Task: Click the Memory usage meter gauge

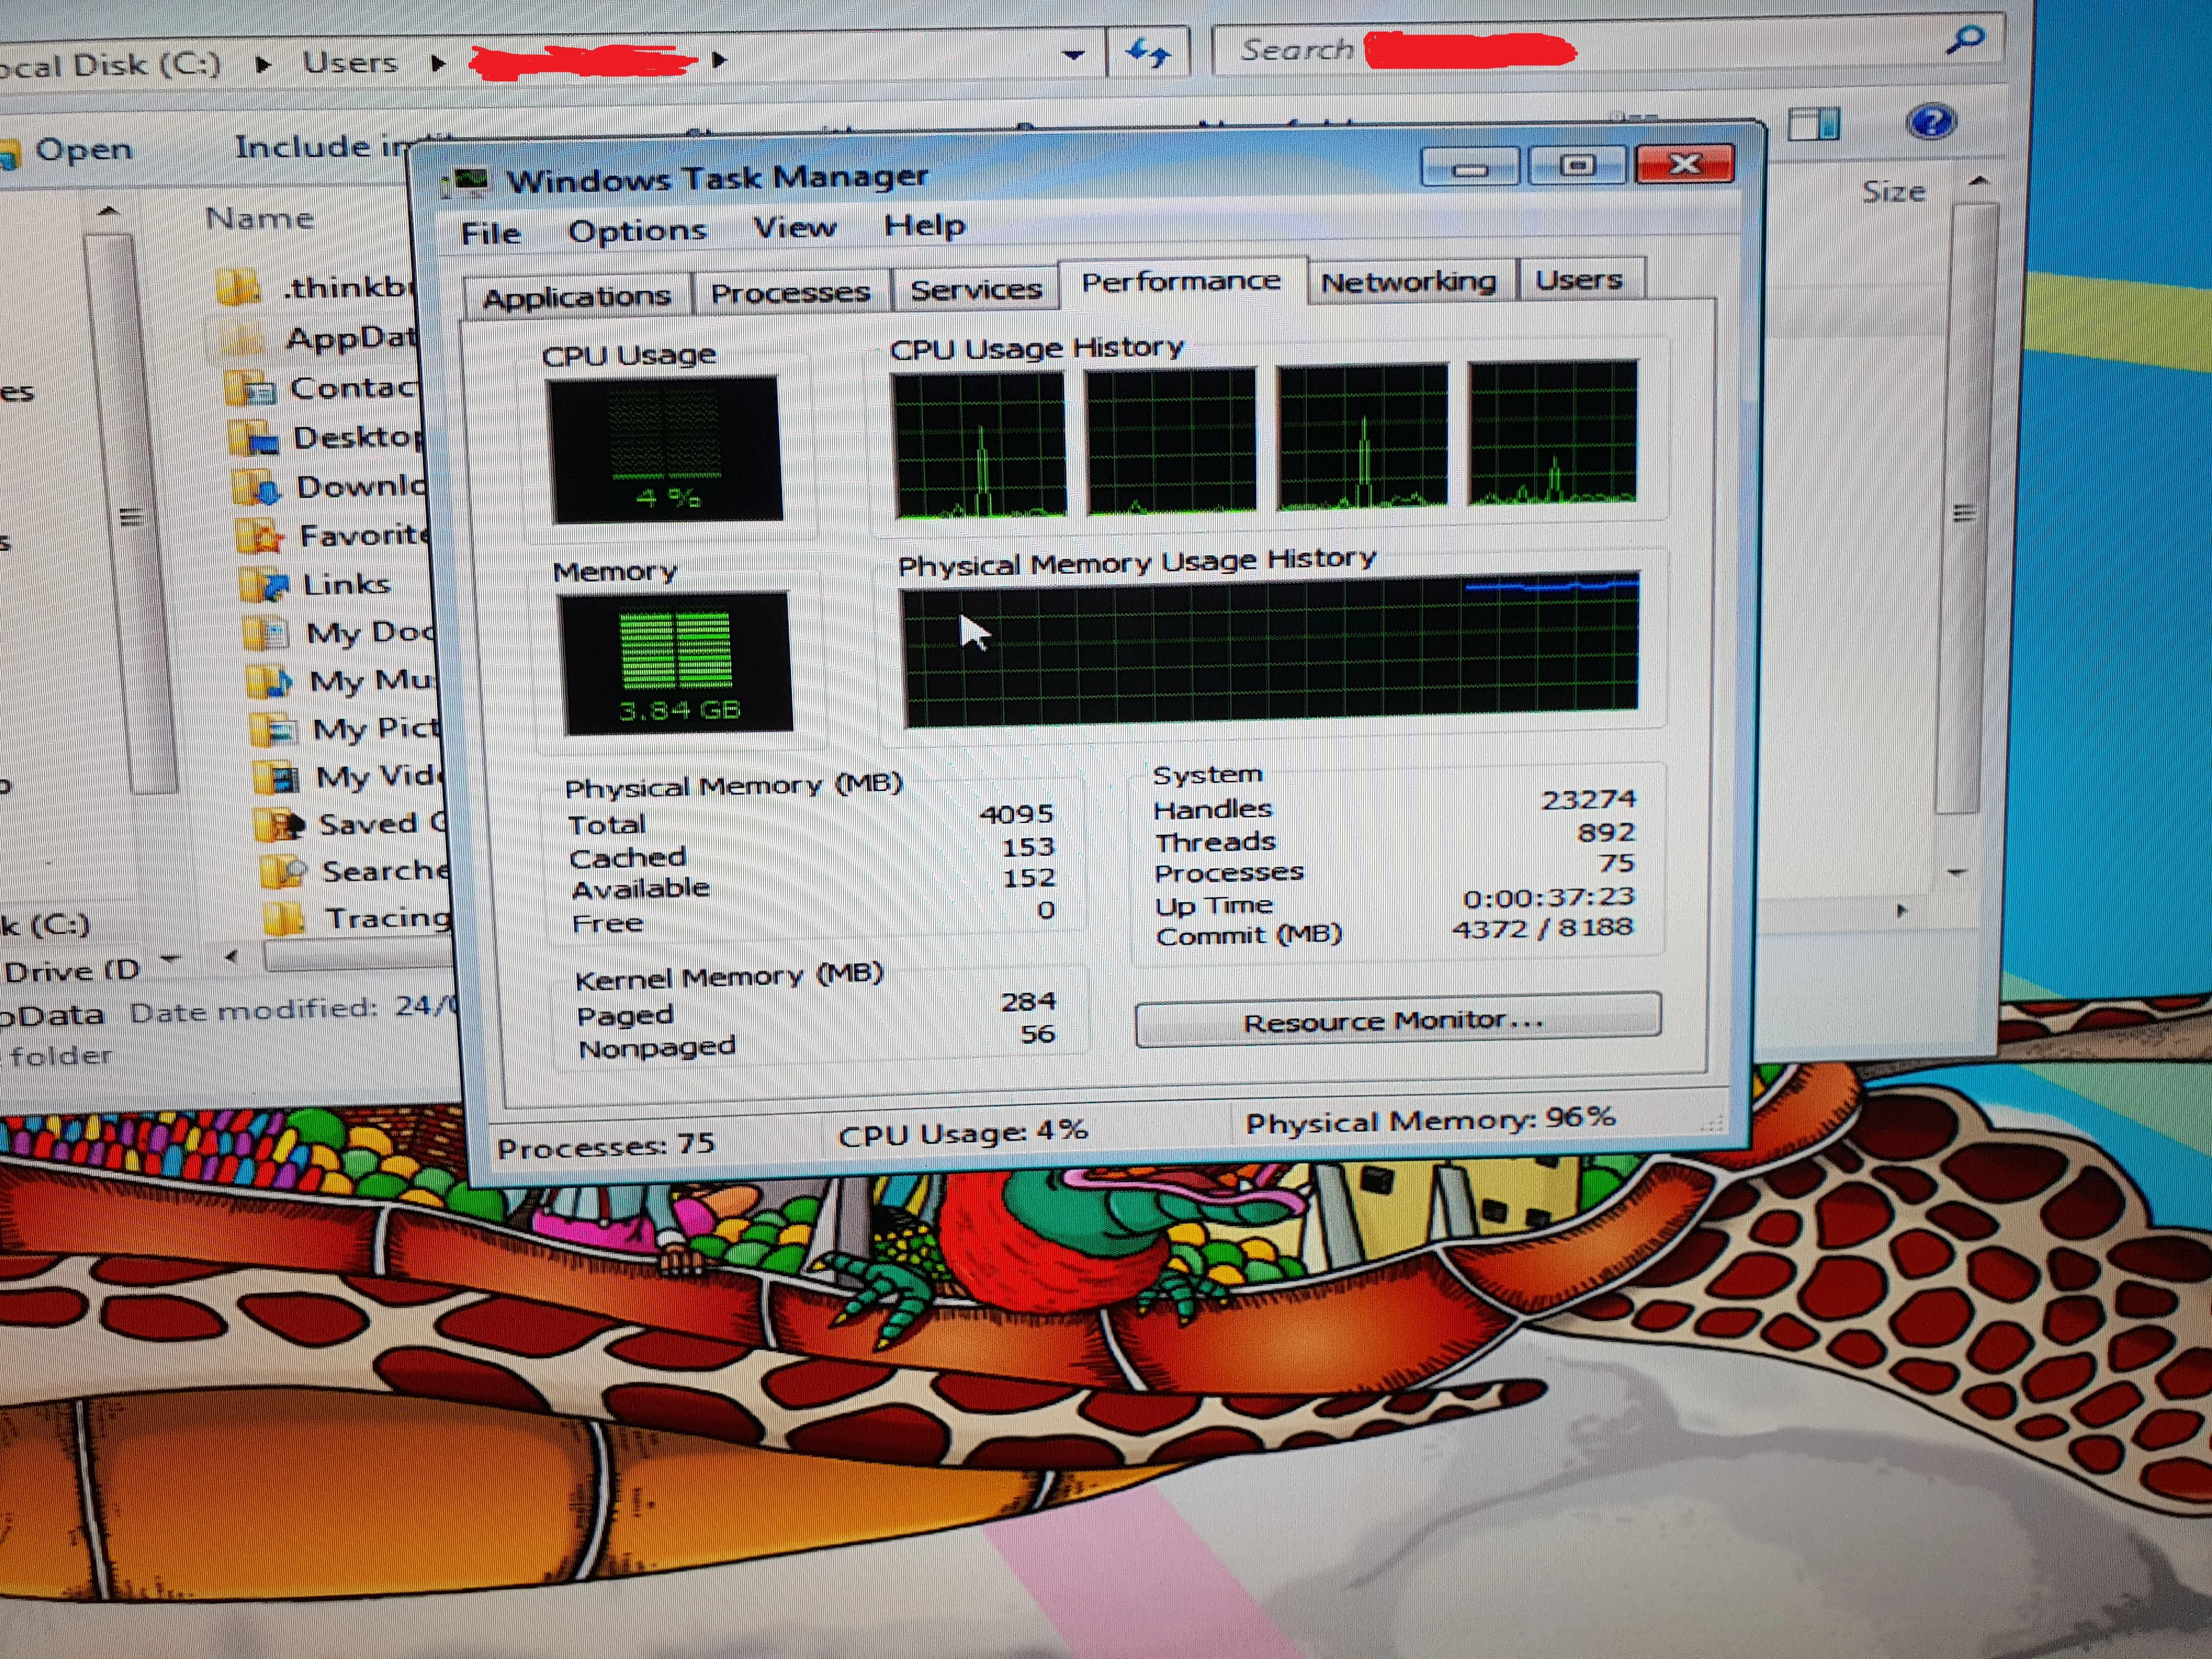Action: pos(676,663)
